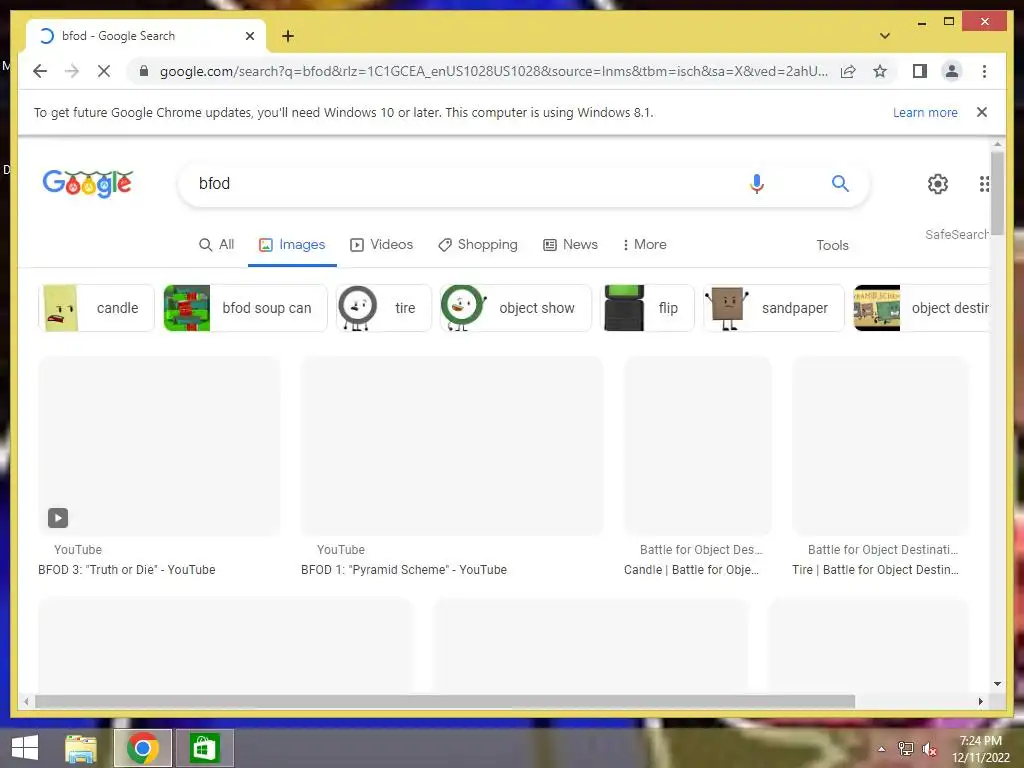Dismiss the Chrome update notice bar

pos(981,112)
